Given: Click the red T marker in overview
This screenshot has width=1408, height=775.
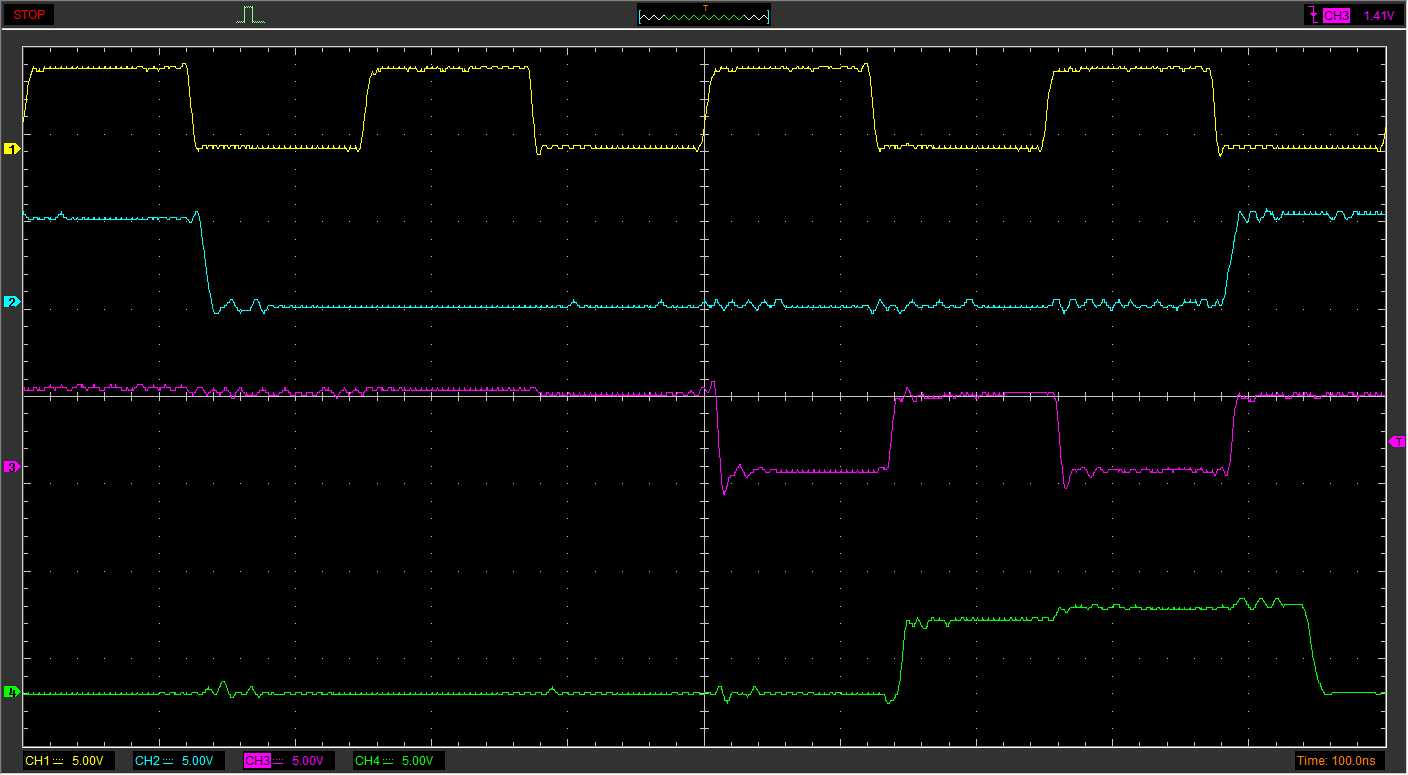Looking at the screenshot, I should pos(705,8).
